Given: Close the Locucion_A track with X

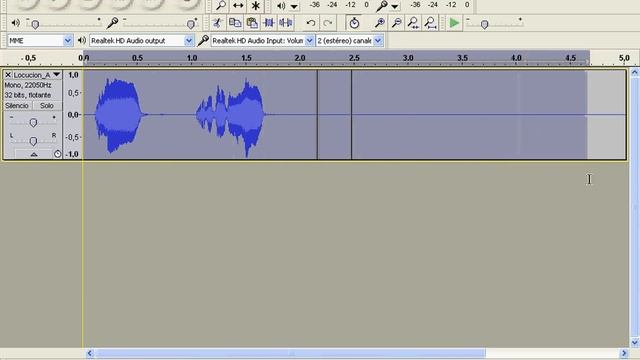Looking at the screenshot, I should coord(8,75).
